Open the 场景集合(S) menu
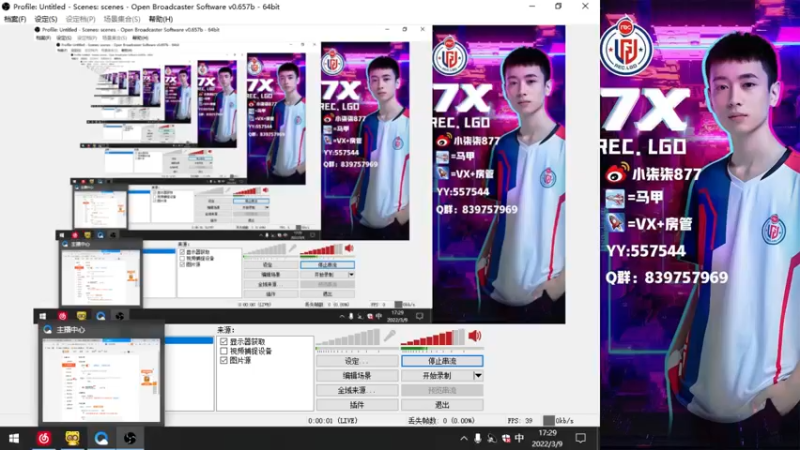Screen dimensions: 800x450 click(122, 19)
